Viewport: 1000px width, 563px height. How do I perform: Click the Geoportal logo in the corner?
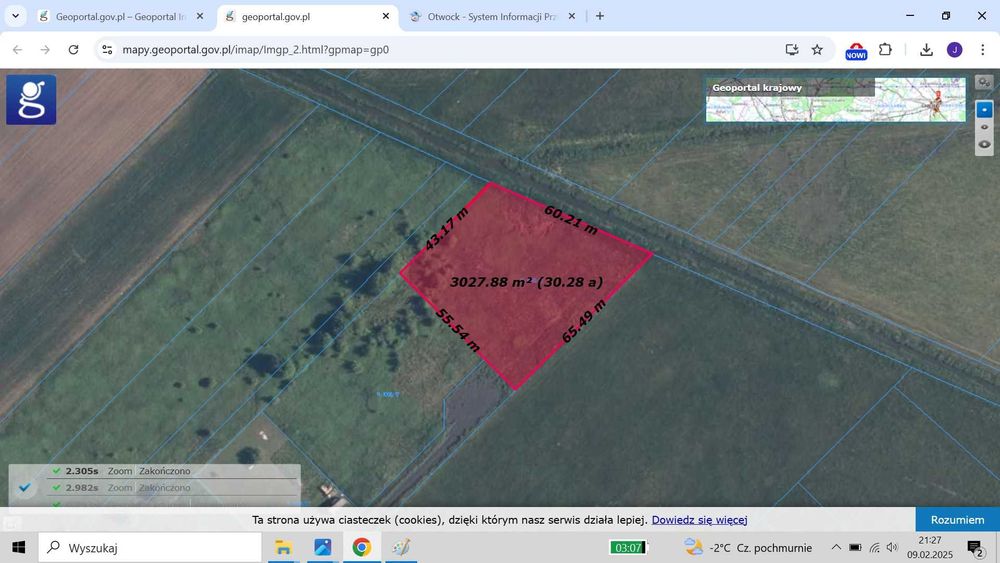click(x=31, y=100)
